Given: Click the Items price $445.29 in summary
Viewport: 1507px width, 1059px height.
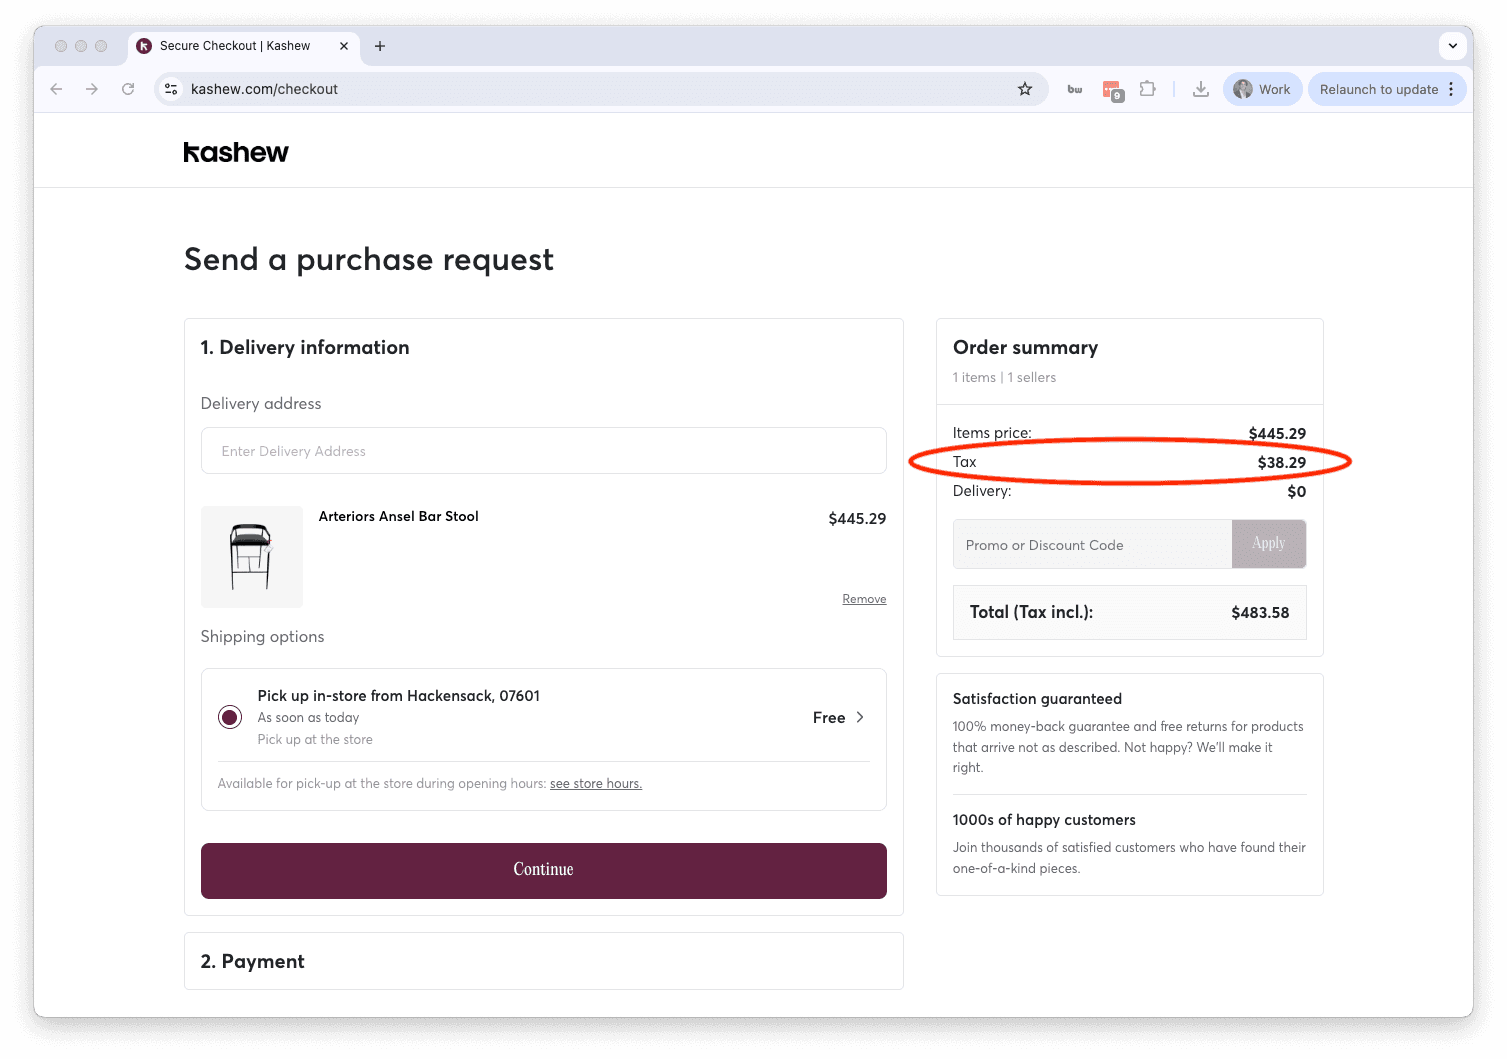Looking at the screenshot, I should pos(1277,433).
